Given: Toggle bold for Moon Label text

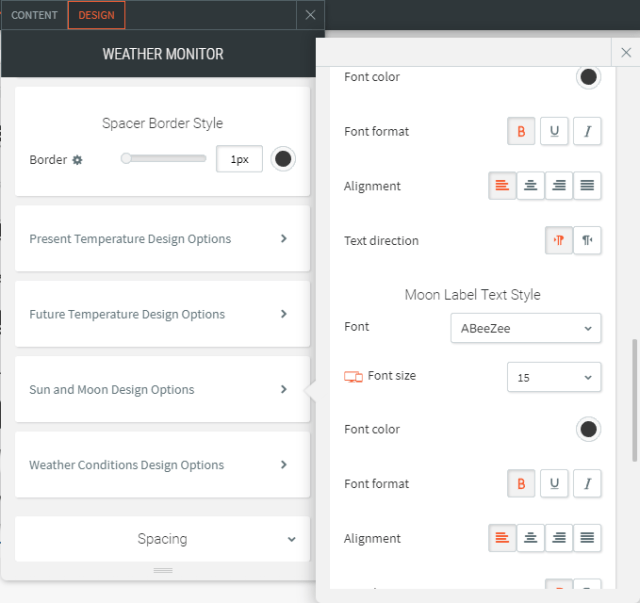Looking at the screenshot, I should [521, 484].
